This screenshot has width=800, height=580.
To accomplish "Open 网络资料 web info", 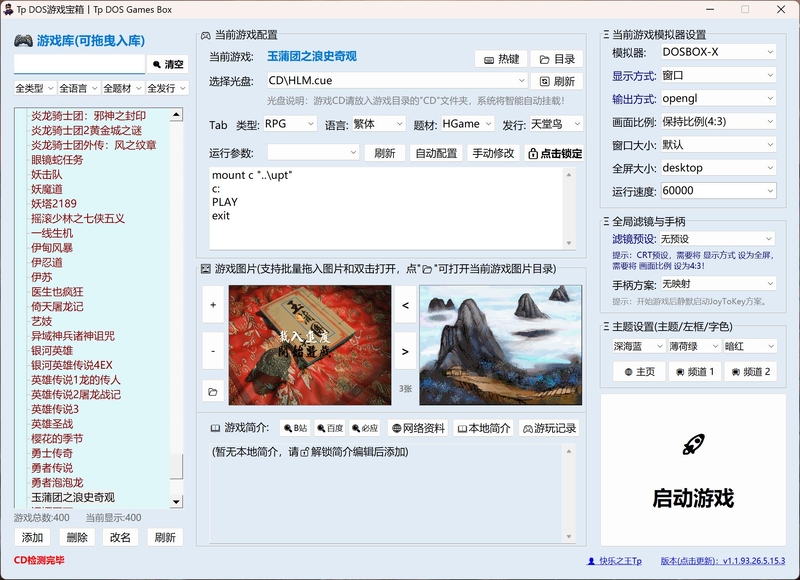I will pos(418,428).
